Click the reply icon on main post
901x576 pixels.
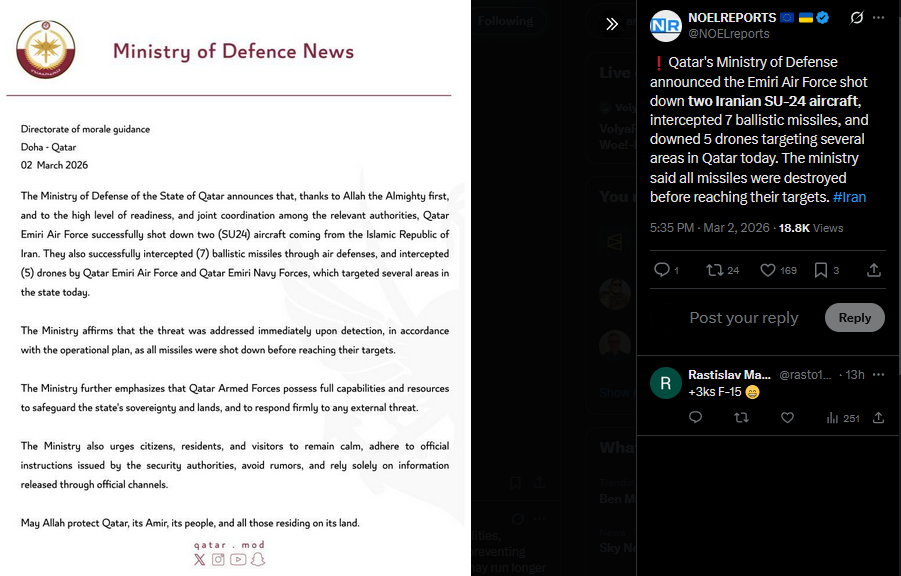[x=662, y=270]
